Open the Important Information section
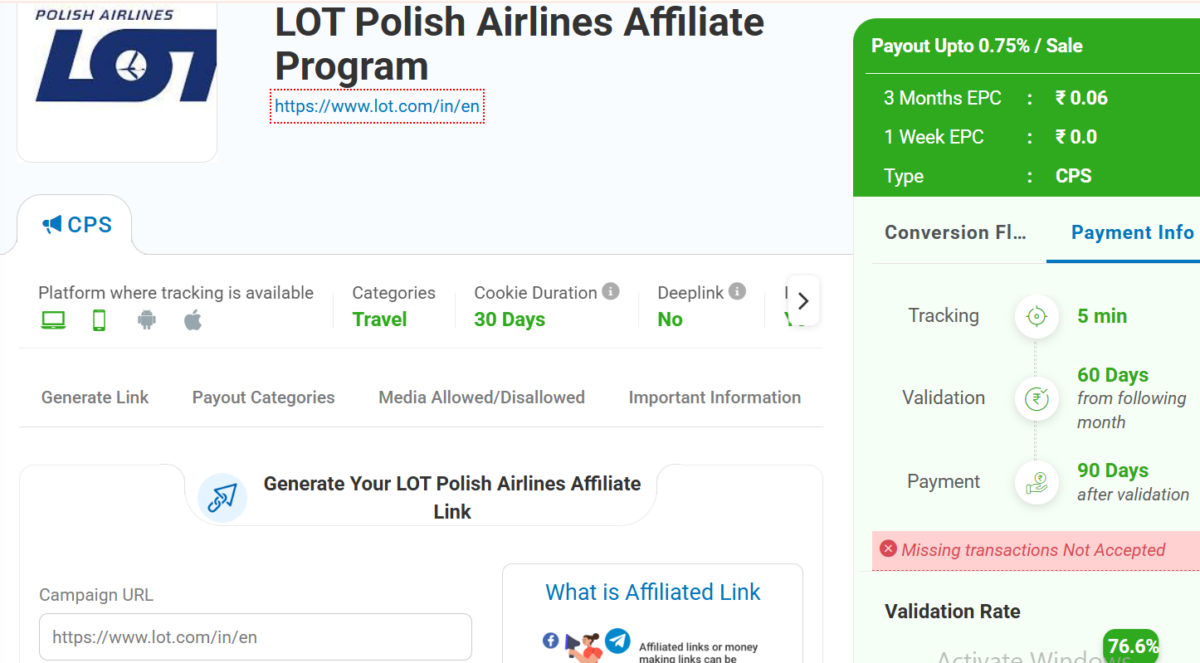This screenshot has width=1200, height=663. point(714,397)
